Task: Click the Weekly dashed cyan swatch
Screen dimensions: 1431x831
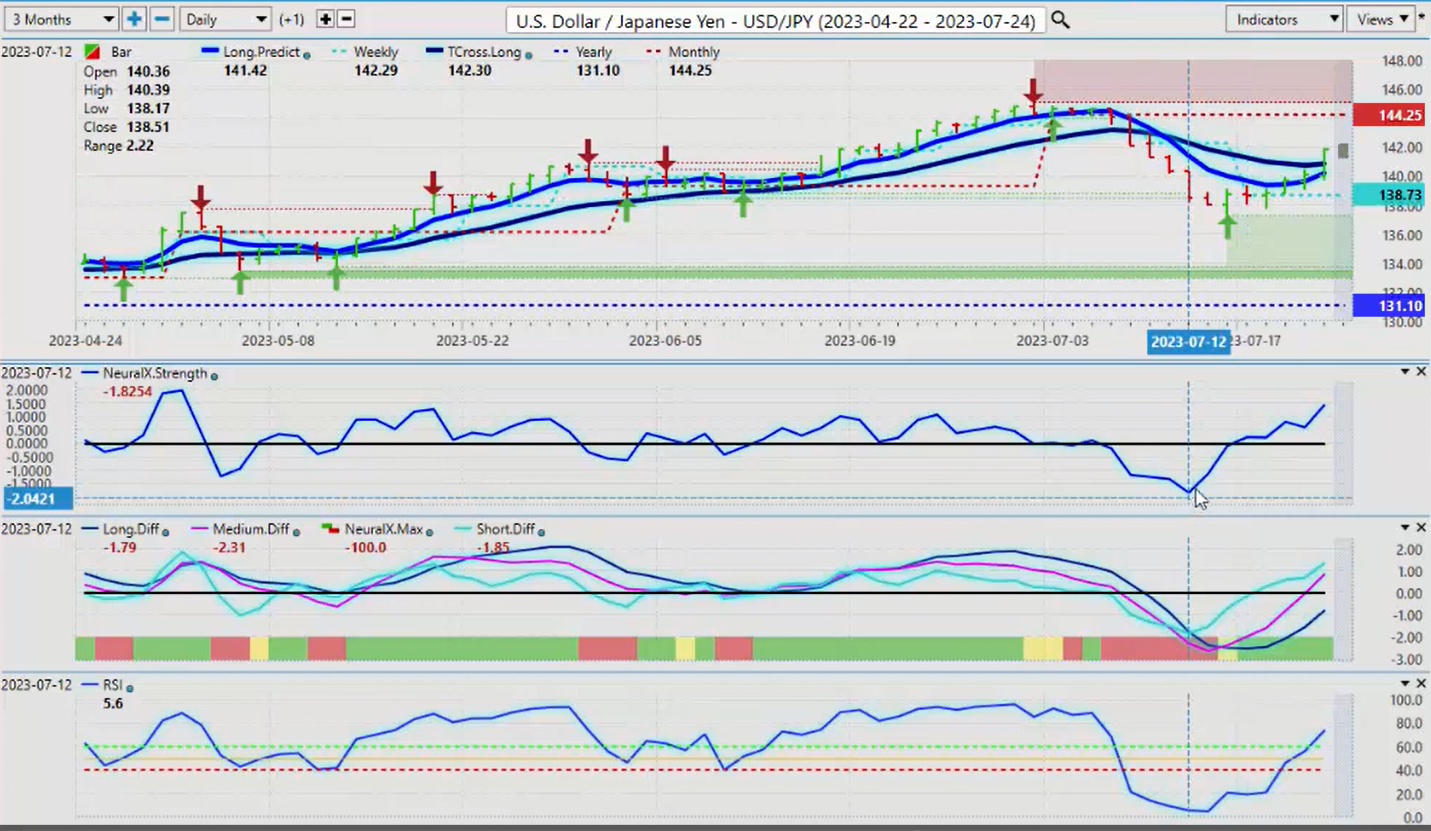Action: [x=342, y=52]
